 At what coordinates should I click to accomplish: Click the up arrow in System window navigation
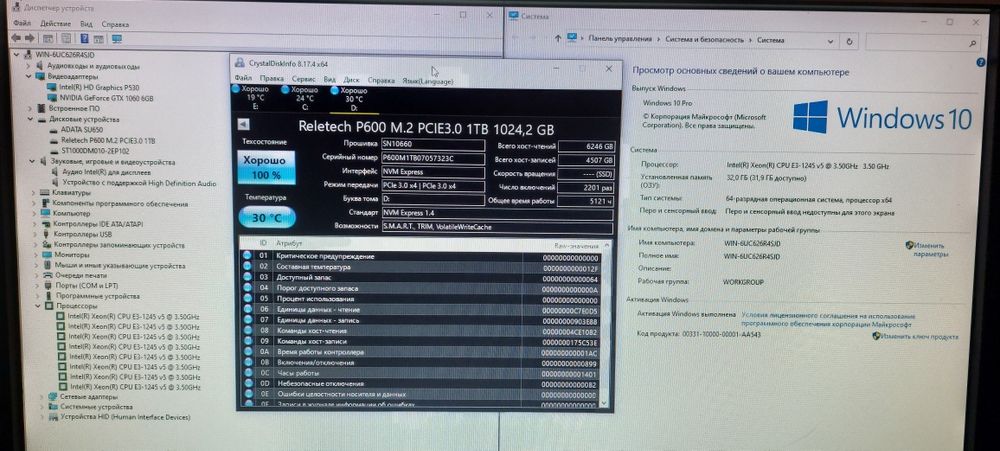click(x=557, y=39)
